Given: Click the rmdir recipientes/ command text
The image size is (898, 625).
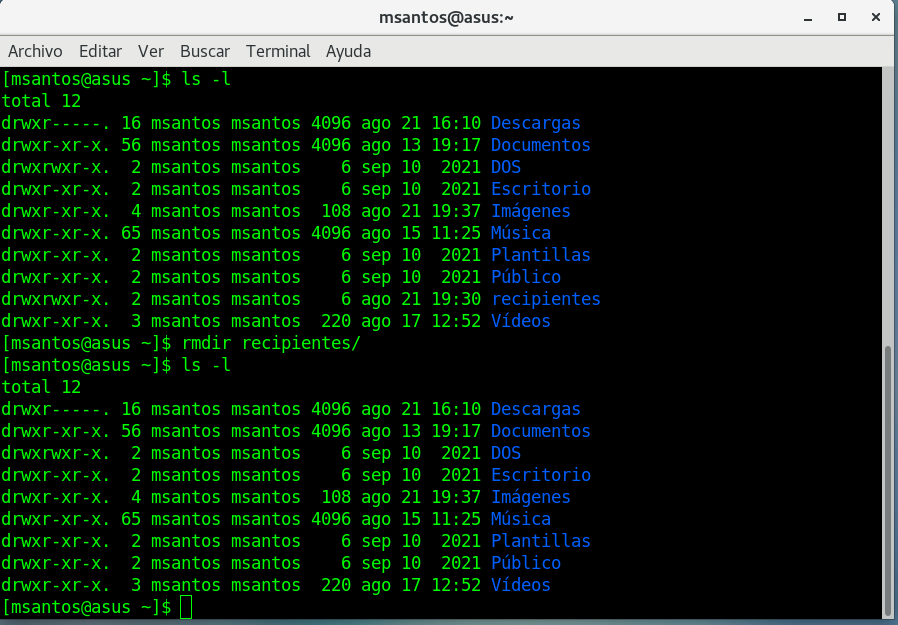Looking at the screenshot, I should [270, 343].
